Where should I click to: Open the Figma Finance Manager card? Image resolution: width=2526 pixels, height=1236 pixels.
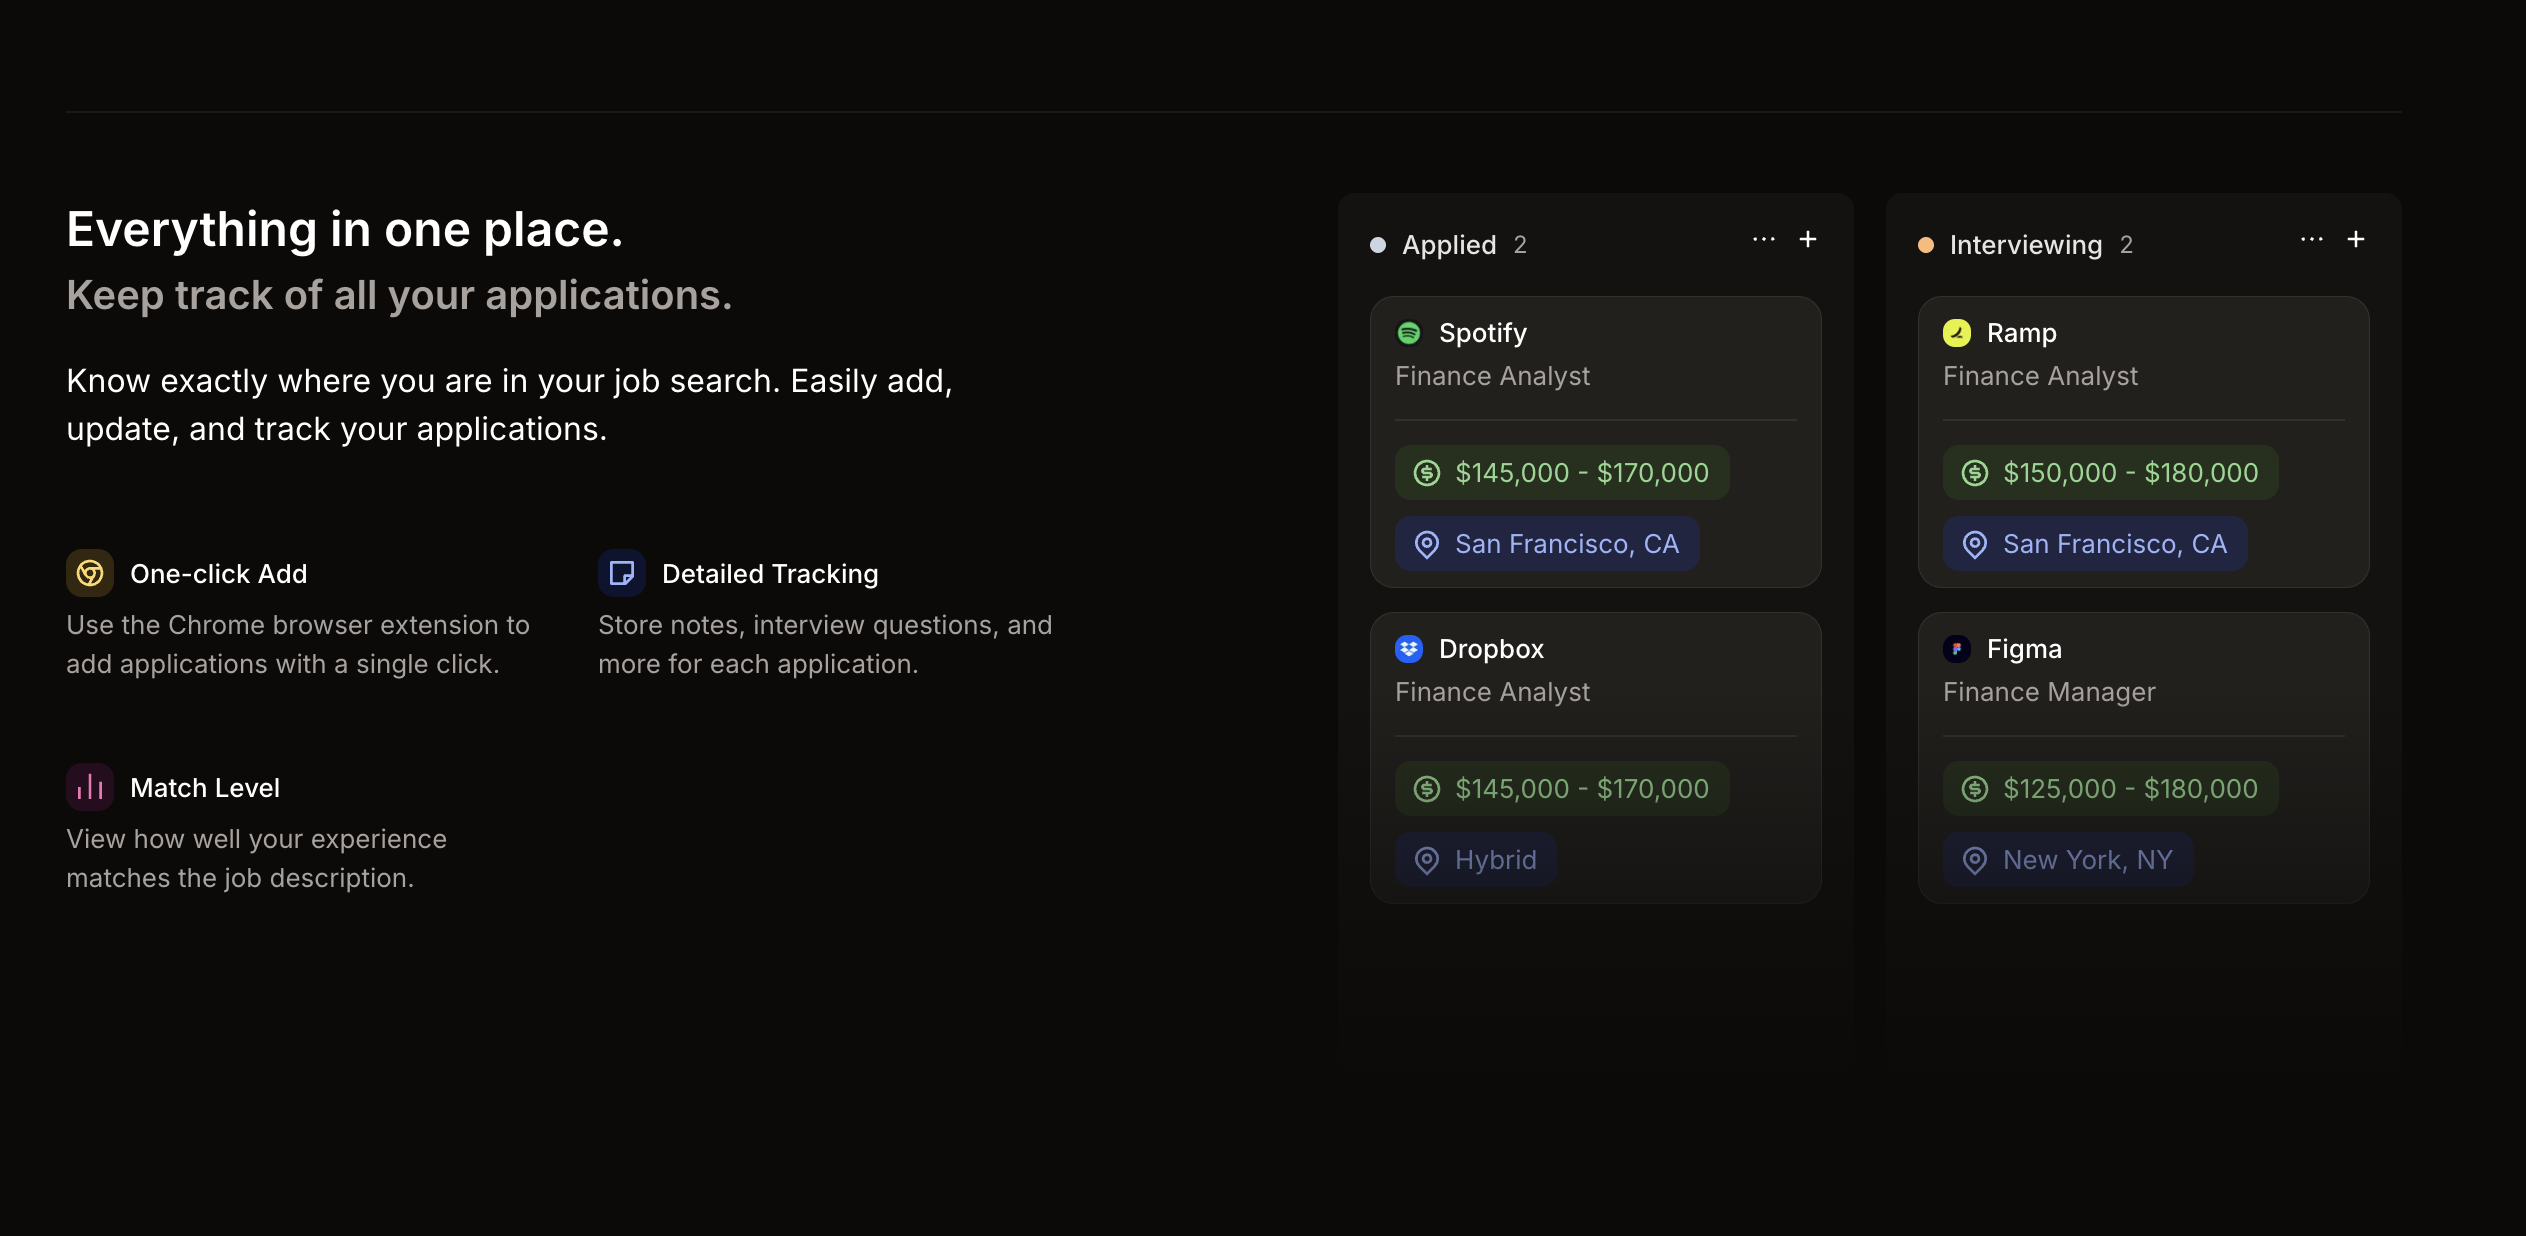(x=2143, y=692)
